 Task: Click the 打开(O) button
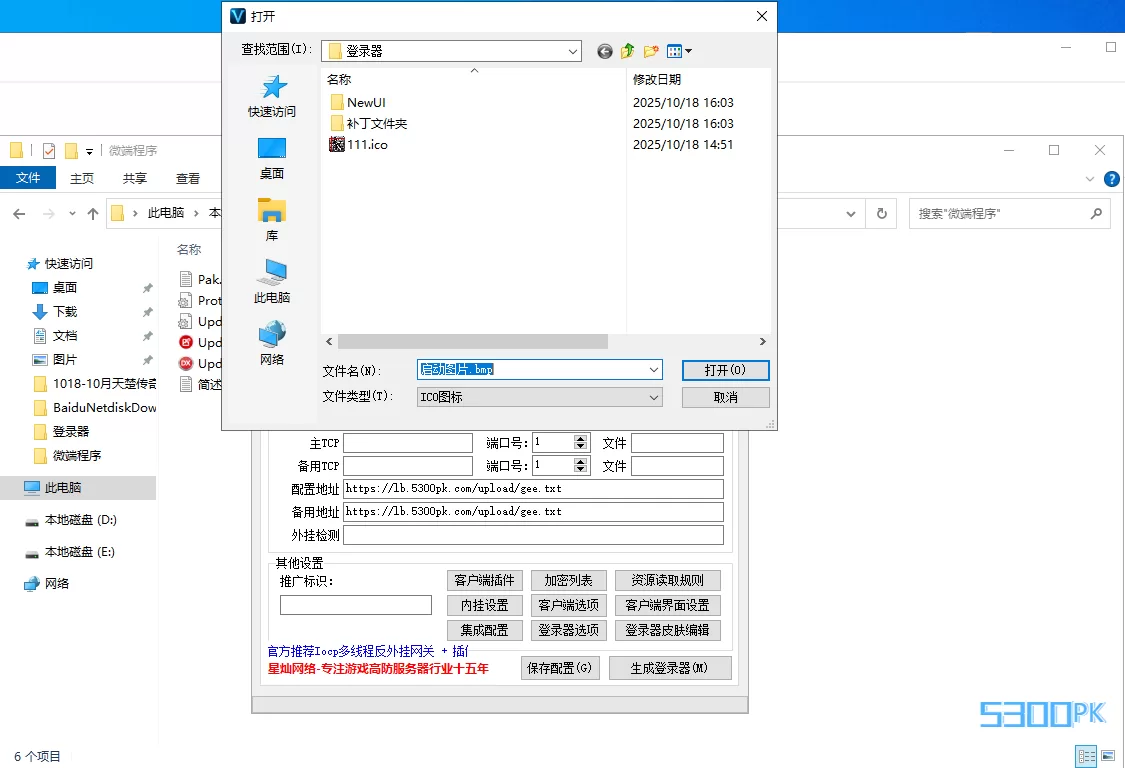point(725,370)
